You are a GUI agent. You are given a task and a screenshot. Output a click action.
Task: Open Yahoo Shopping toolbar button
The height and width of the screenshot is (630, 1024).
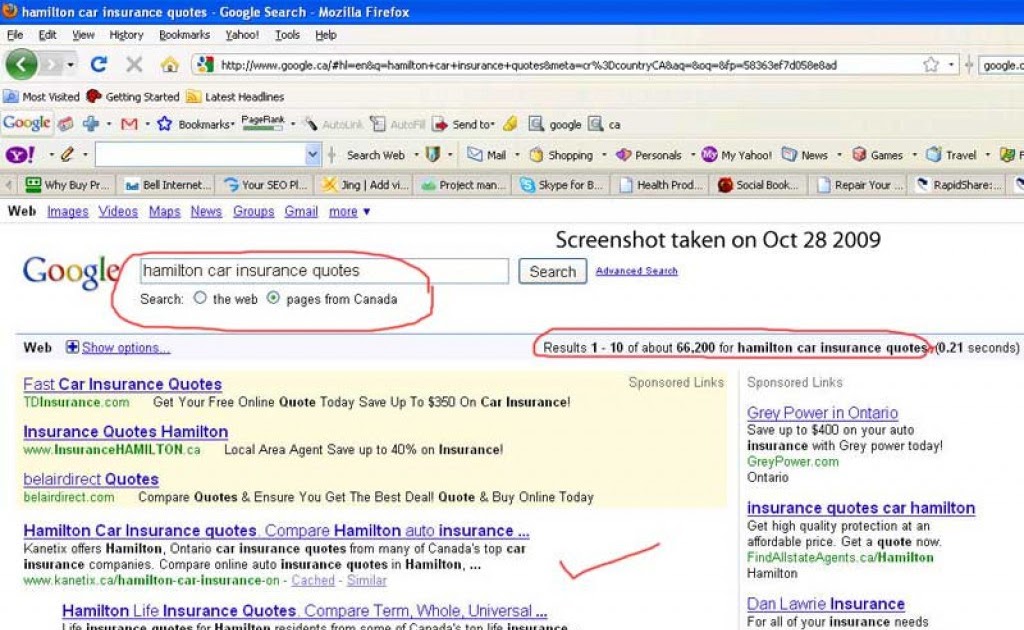pos(561,155)
